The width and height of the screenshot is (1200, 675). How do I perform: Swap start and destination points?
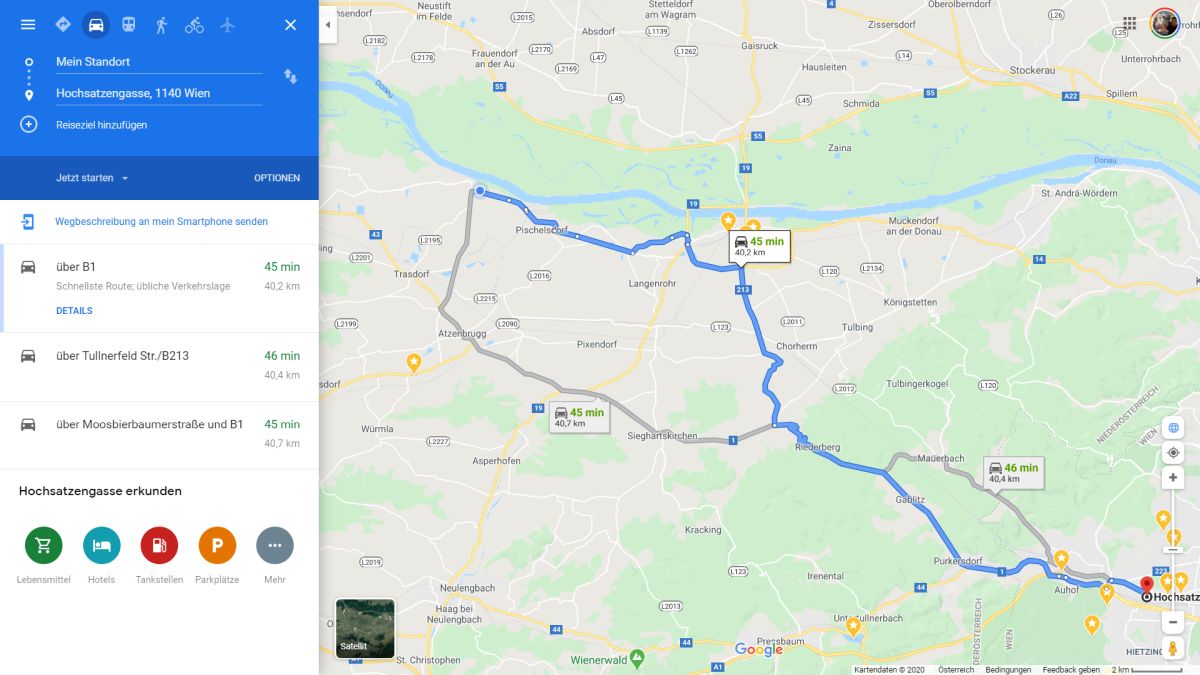click(x=290, y=77)
